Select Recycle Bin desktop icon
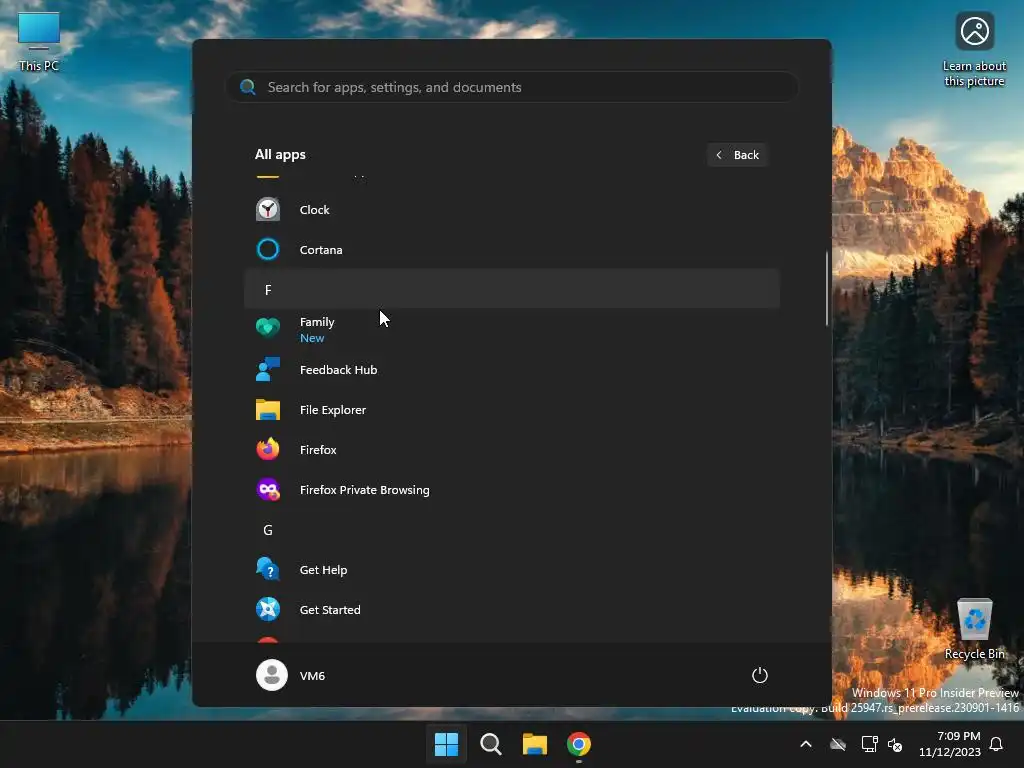Screen dimensions: 1024x768 [x=974, y=630]
